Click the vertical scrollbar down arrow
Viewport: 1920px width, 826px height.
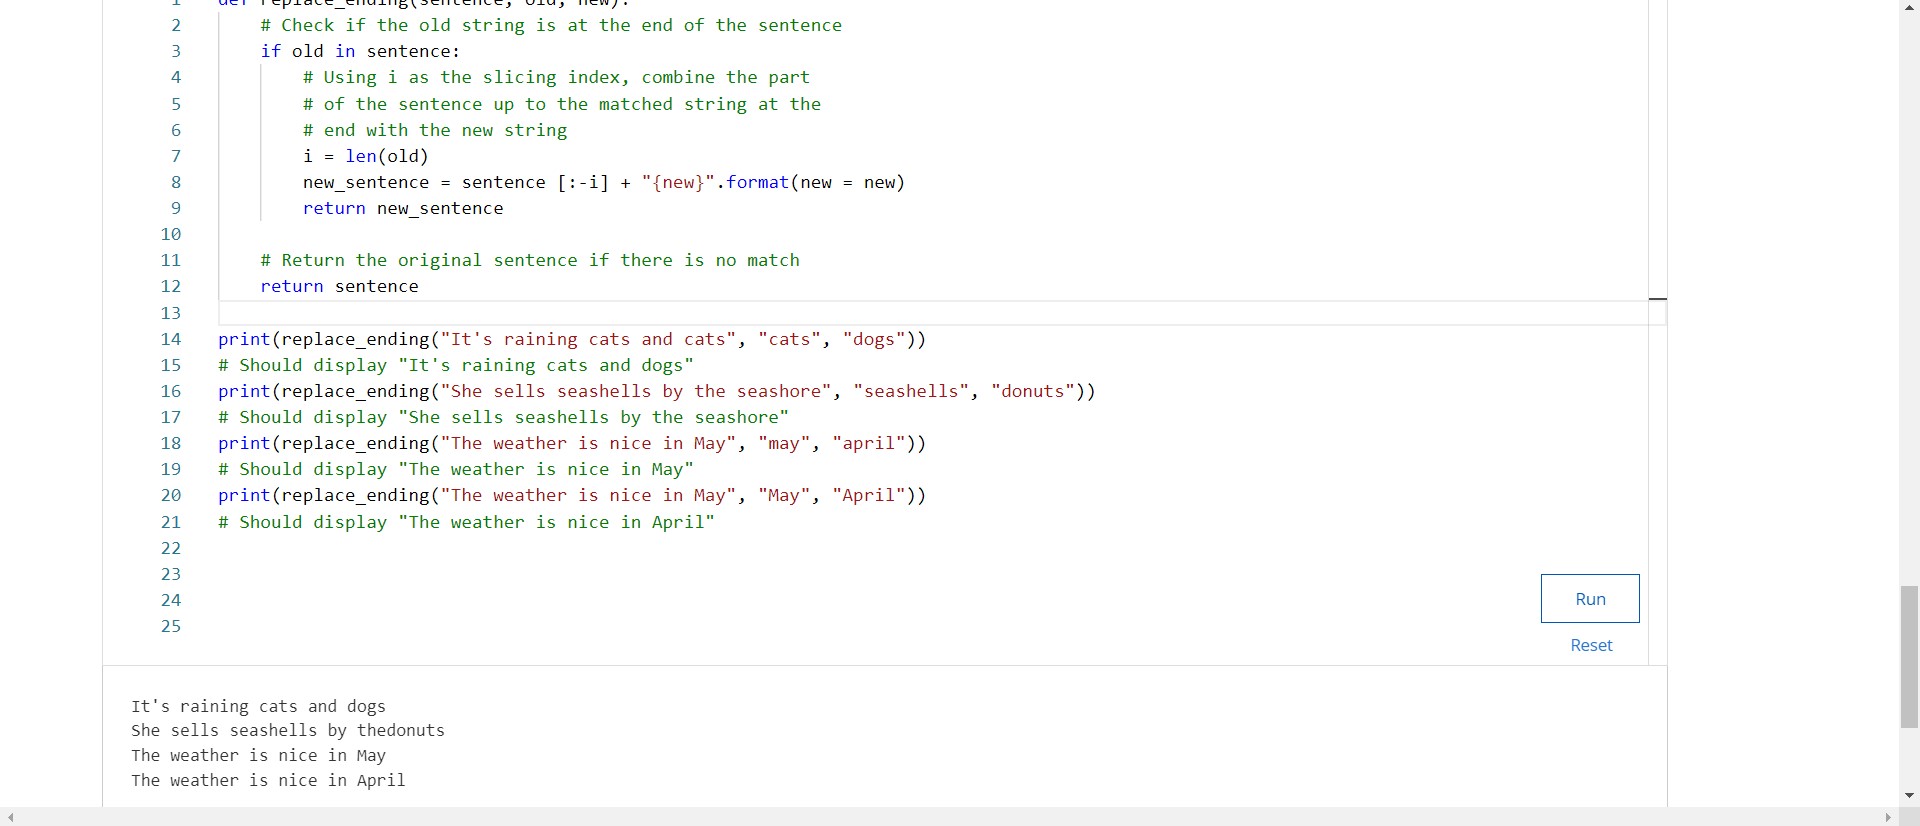pyautogui.click(x=1909, y=796)
